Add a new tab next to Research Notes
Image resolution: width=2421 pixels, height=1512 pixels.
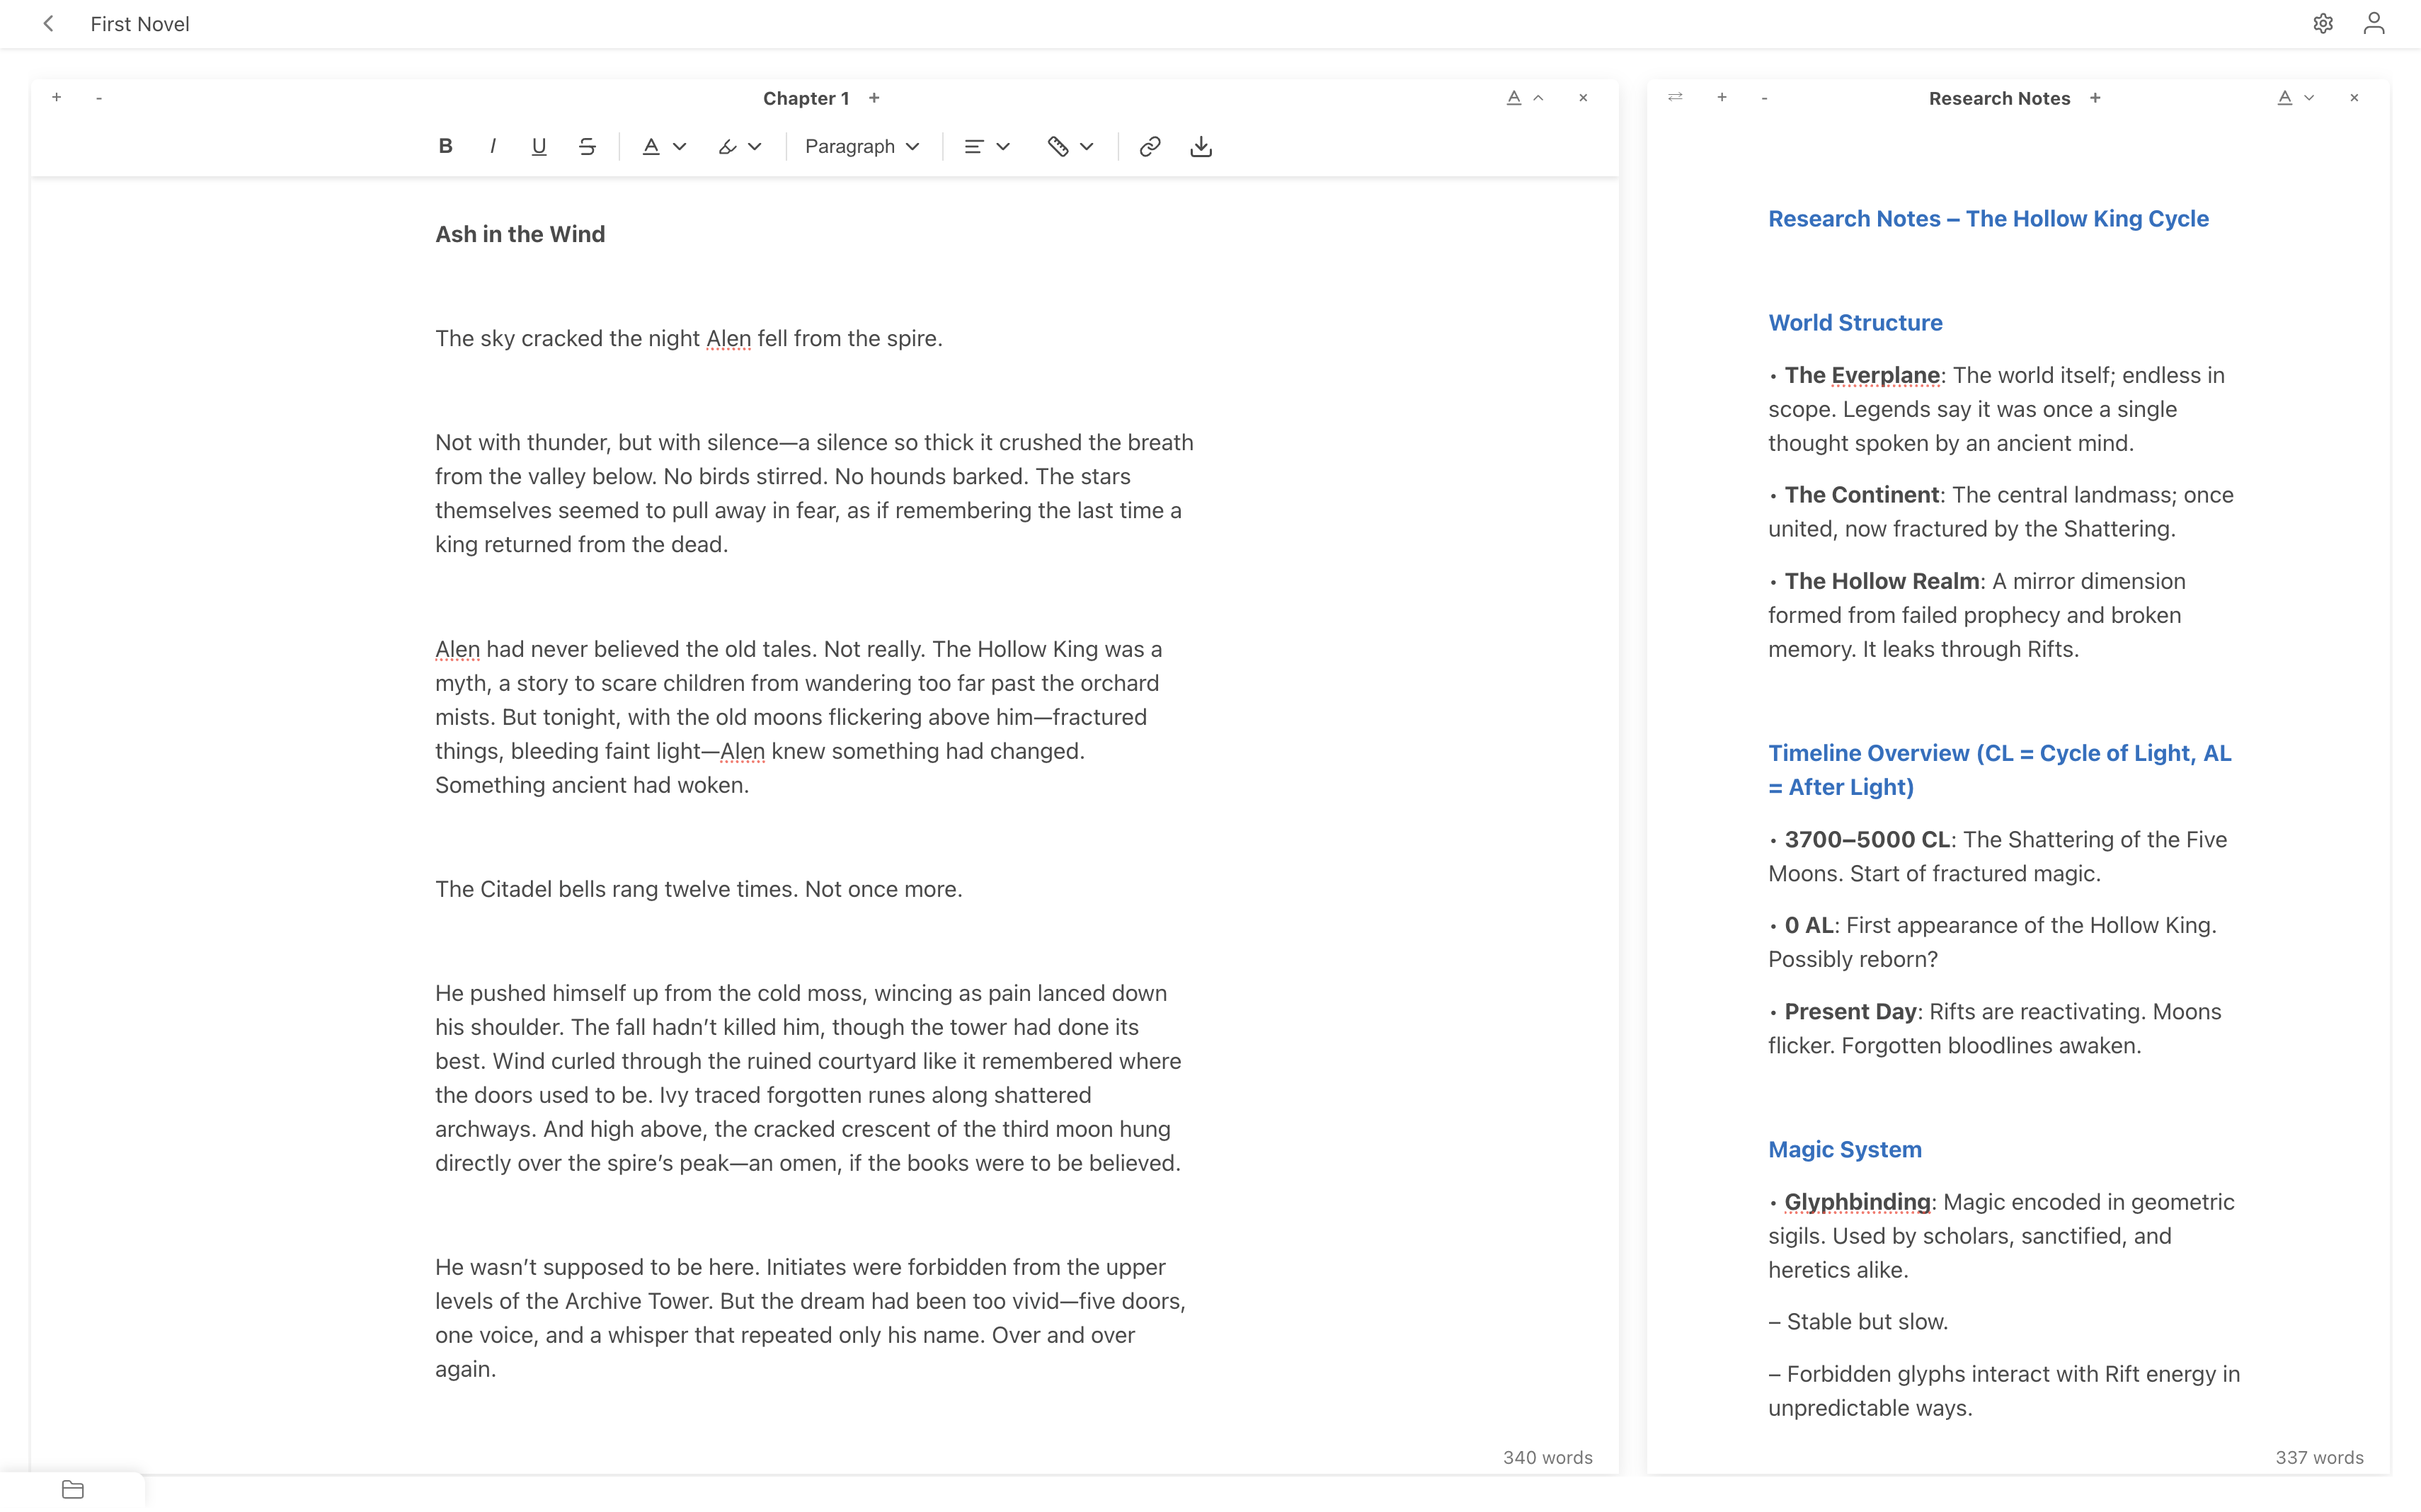click(x=2095, y=98)
